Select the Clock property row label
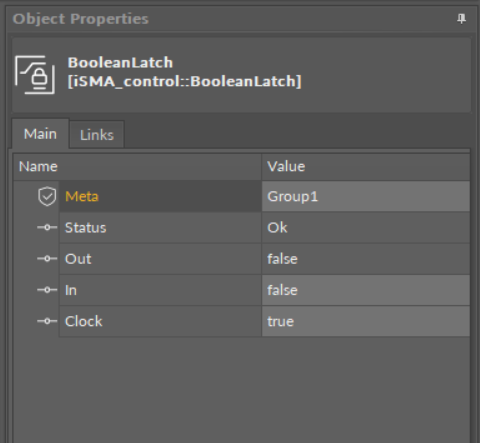This screenshot has height=443, width=480. [84, 321]
